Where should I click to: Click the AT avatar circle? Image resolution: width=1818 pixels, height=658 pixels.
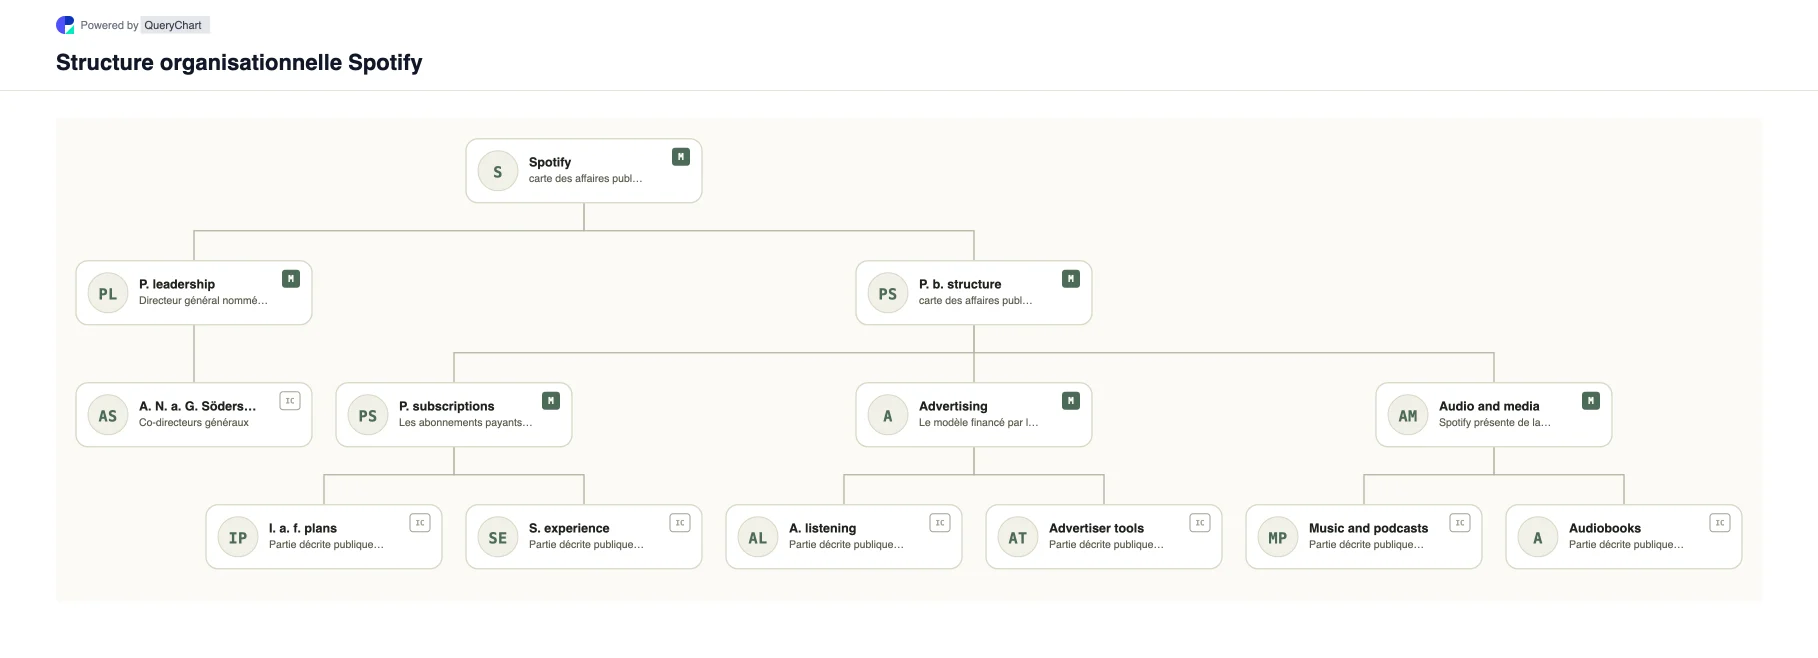[1018, 537]
